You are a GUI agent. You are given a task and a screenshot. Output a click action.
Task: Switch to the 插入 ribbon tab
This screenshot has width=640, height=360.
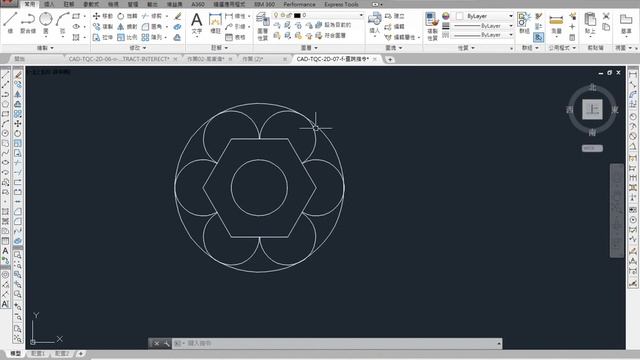click(49, 4)
